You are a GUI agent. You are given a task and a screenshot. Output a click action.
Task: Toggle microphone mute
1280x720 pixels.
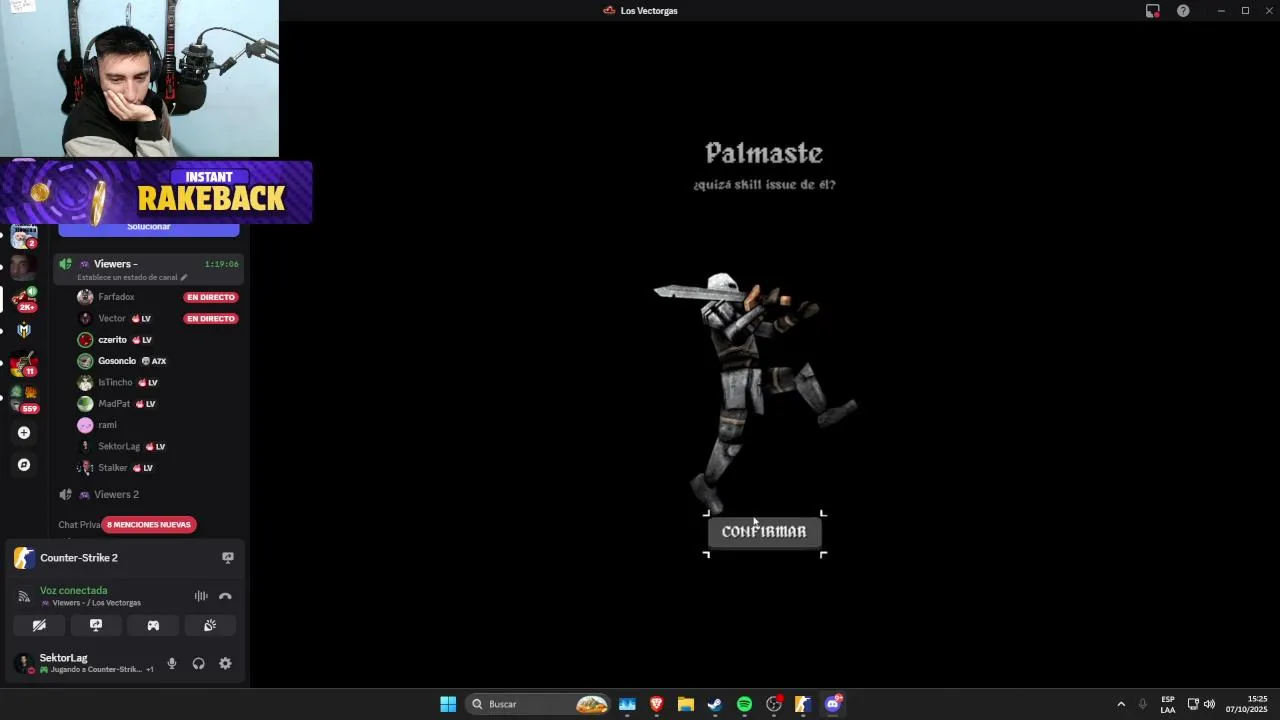(x=172, y=663)
